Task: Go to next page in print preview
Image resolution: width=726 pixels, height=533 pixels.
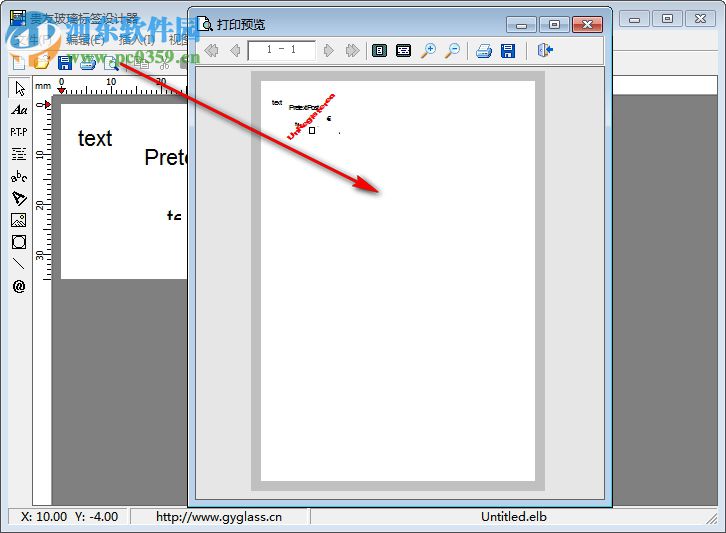Action: [328, 50]
